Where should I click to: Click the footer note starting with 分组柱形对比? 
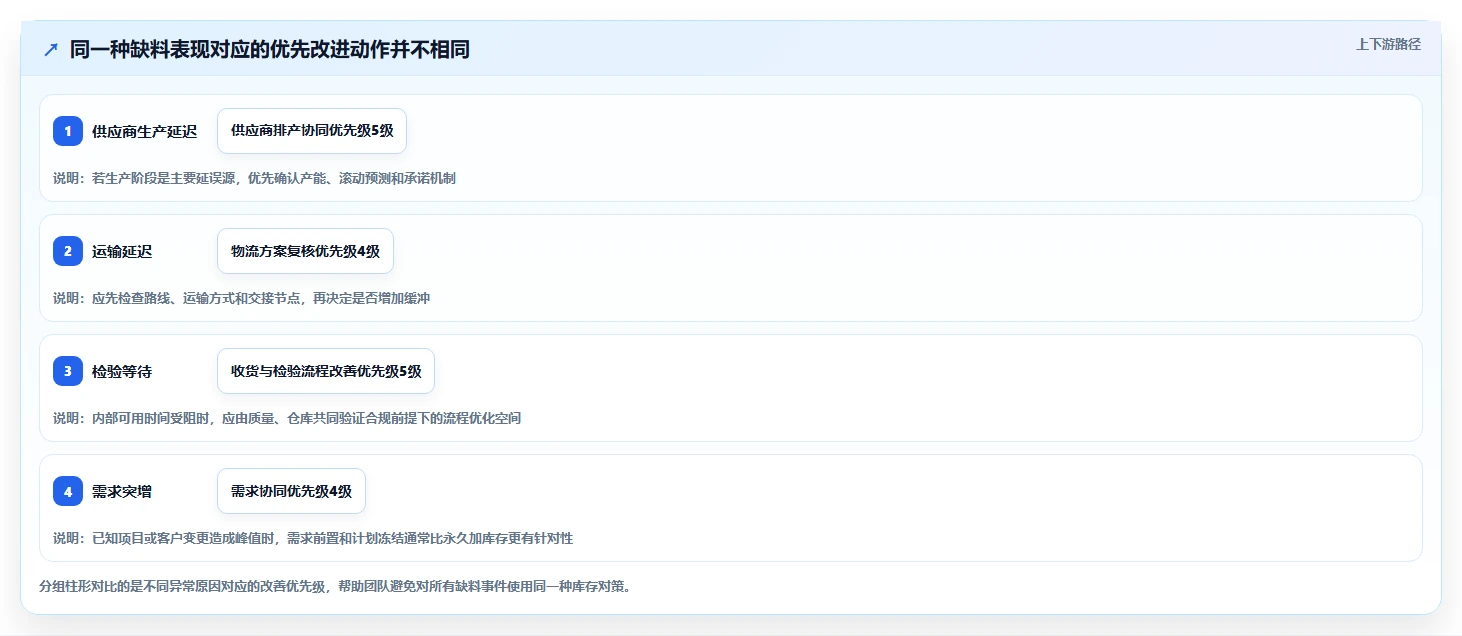click(335, 586)
